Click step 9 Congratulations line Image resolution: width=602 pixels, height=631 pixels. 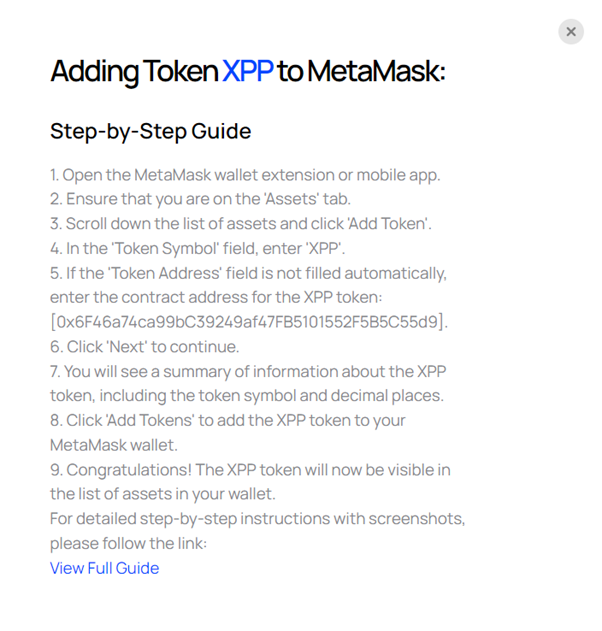coord(250,470)
